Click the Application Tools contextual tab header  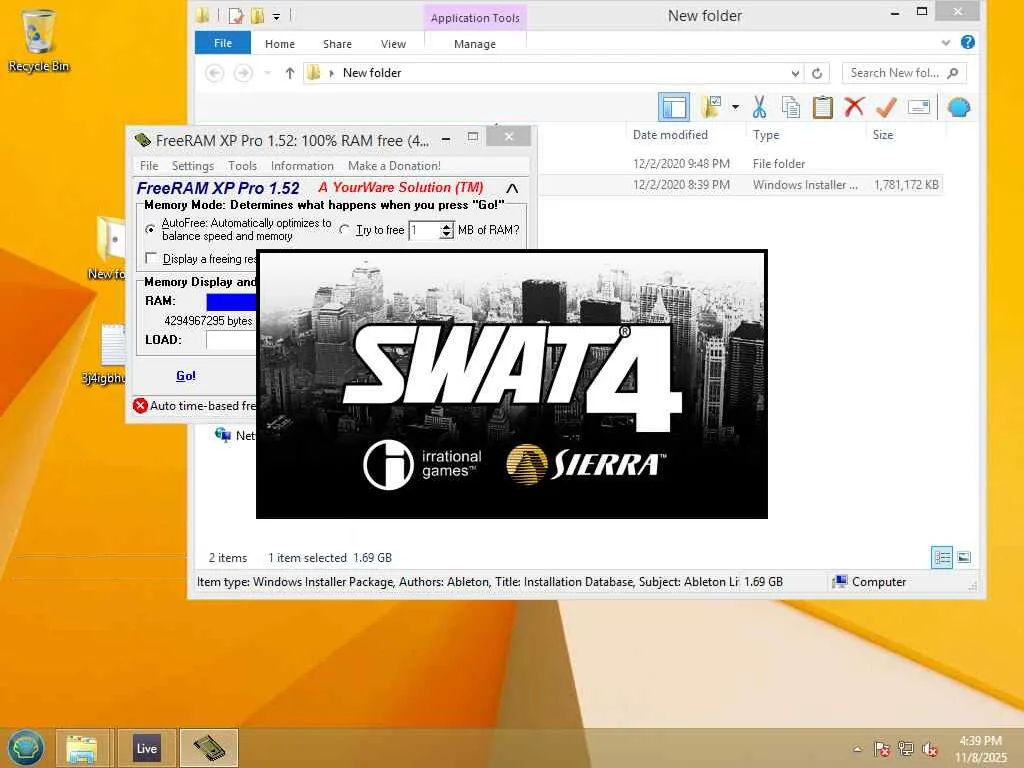(475, 18)
